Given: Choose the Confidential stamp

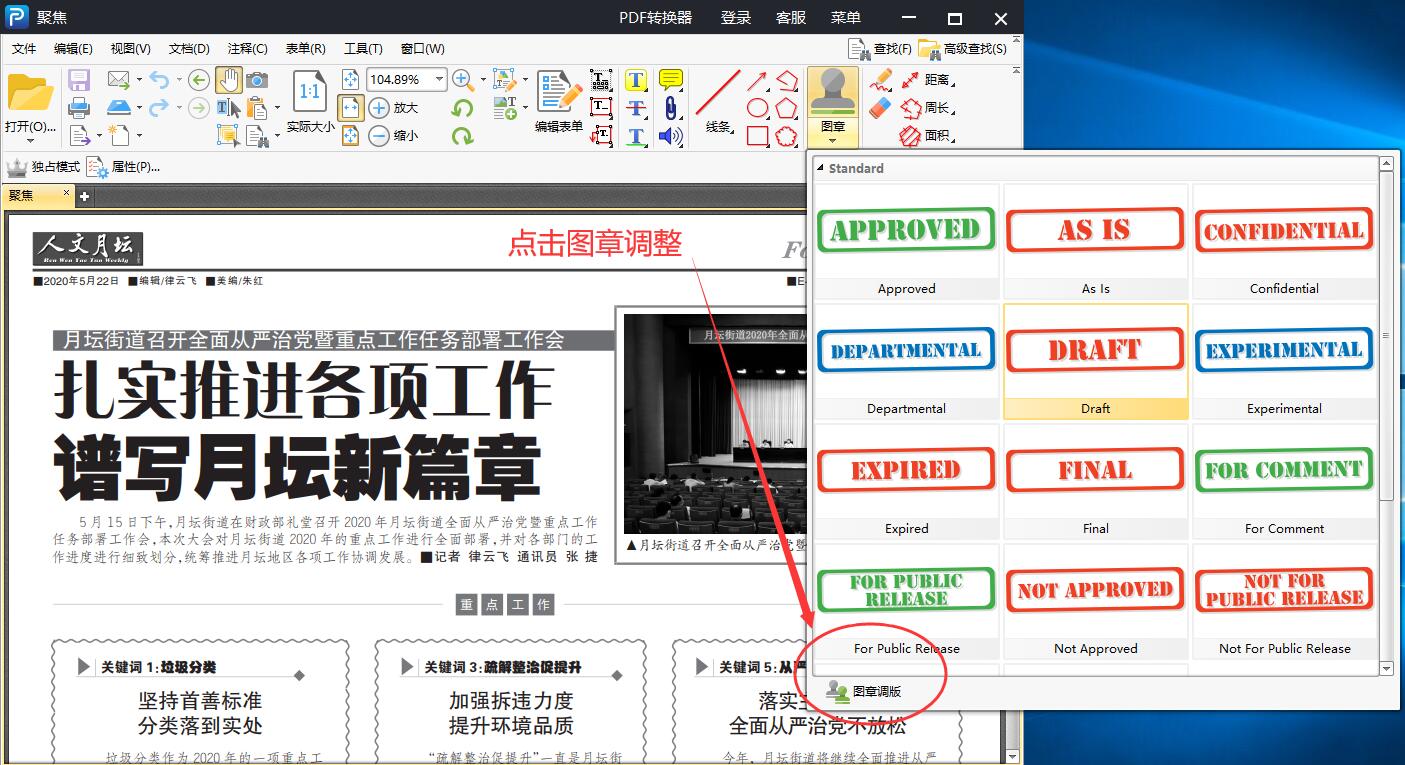Looking at the screenshot, I should point(1284,241).
